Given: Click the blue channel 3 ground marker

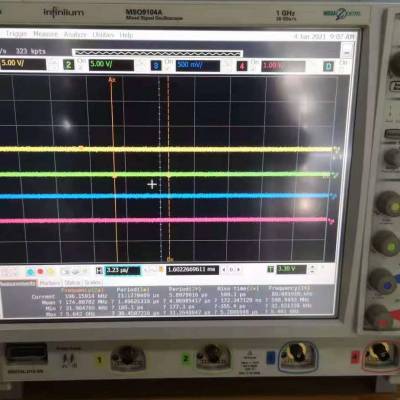Looking at the screenshot, I should point(333,196).
